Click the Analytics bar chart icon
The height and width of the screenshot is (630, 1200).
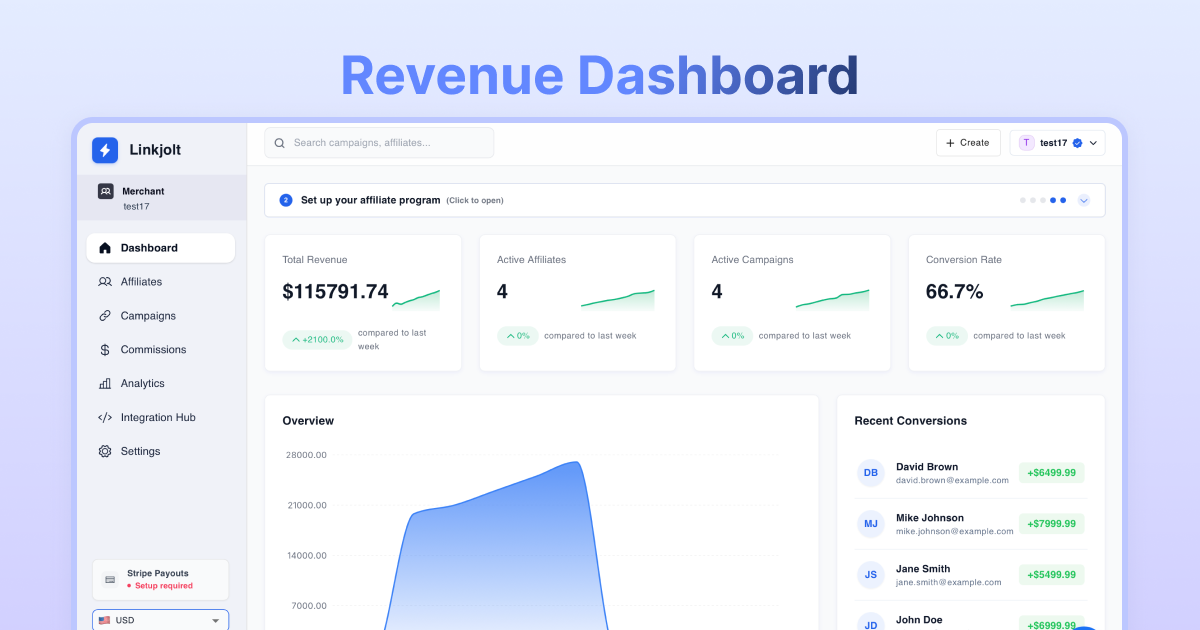[105, 384]
